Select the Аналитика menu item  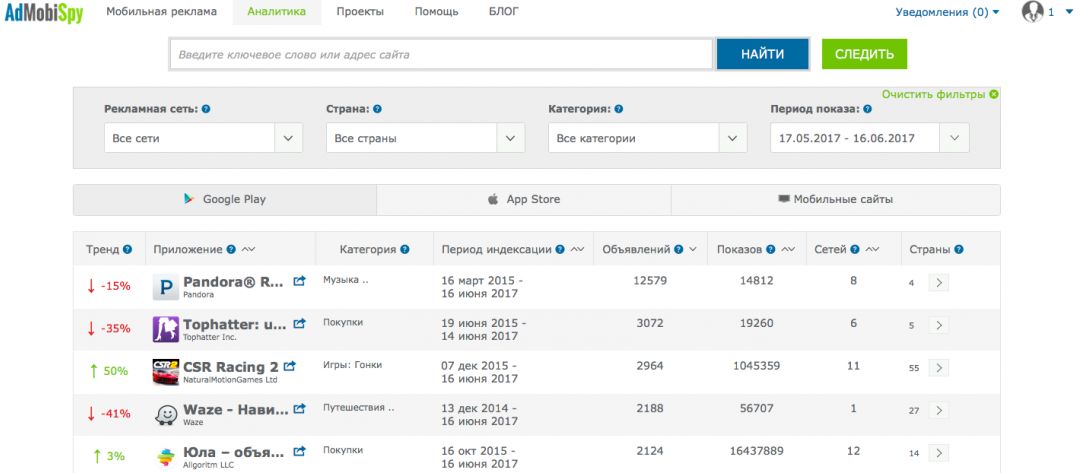pyautogui.click(x=276, y=12)
